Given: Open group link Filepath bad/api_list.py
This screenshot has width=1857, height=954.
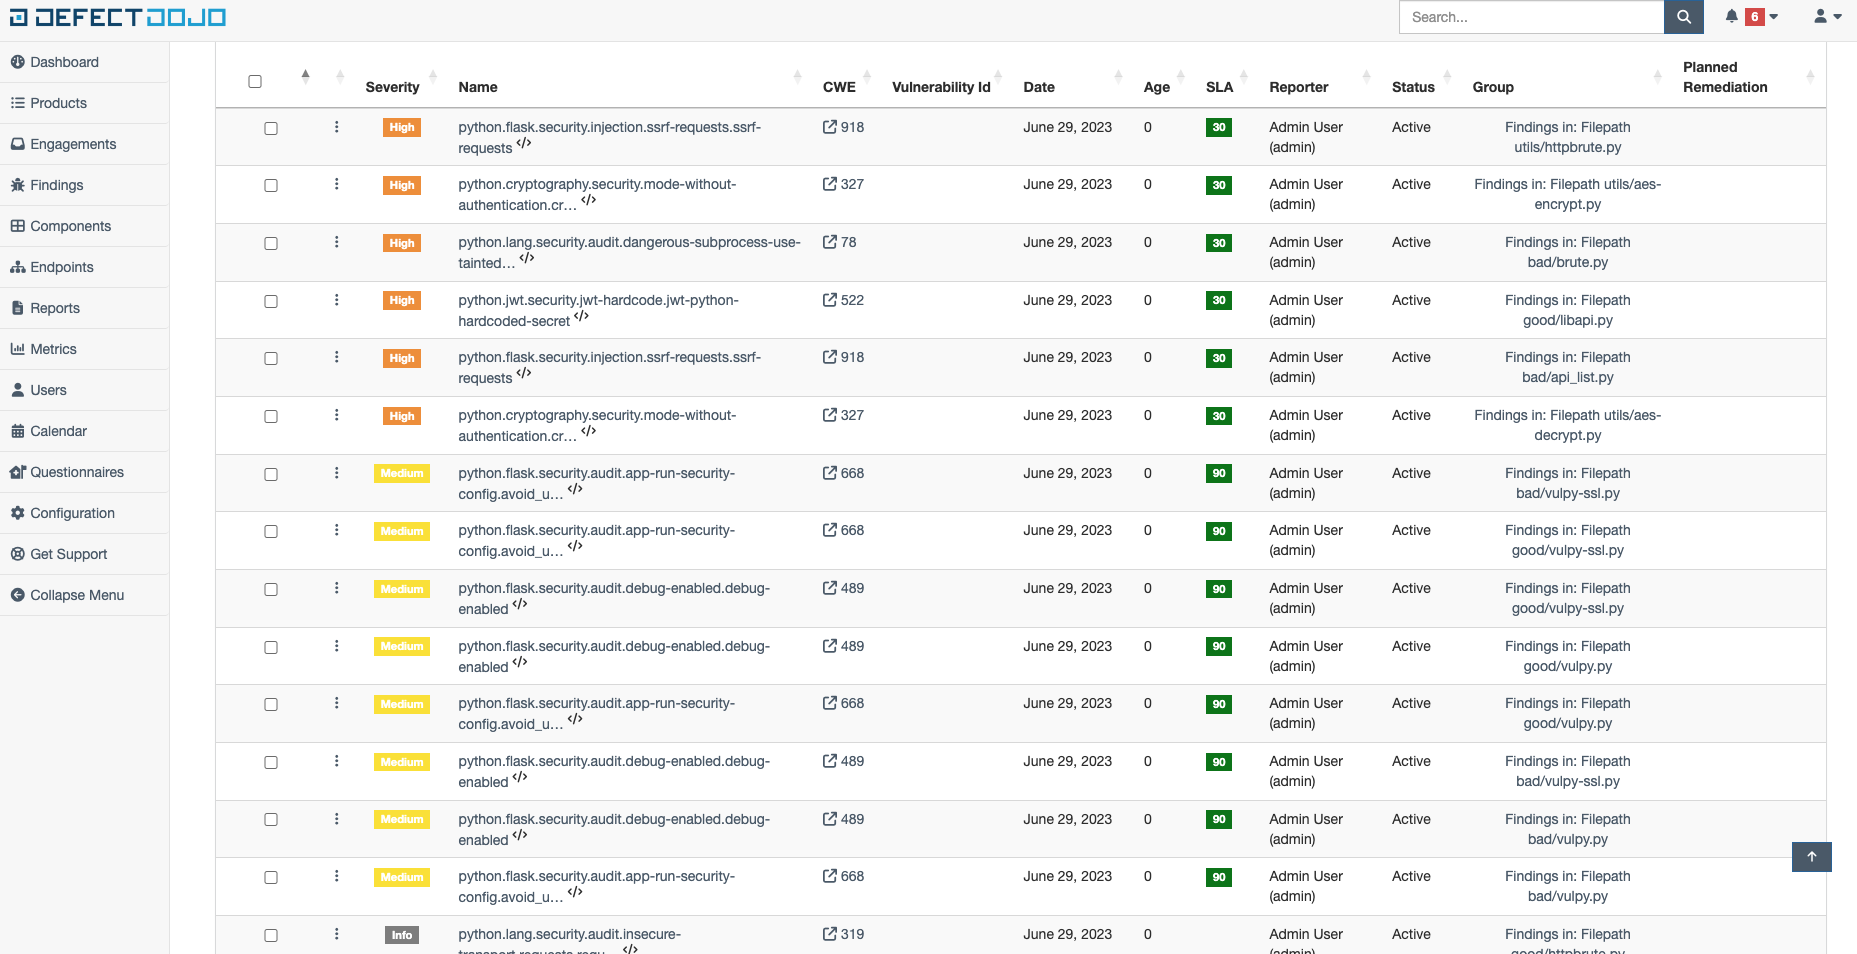Looking at the screenshot, I should [1567, 367].
